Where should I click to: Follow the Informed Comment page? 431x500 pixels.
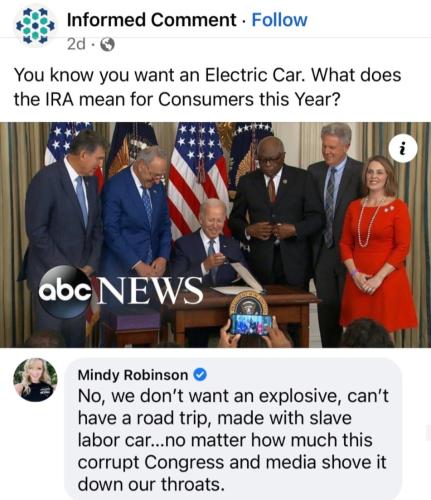279,20
